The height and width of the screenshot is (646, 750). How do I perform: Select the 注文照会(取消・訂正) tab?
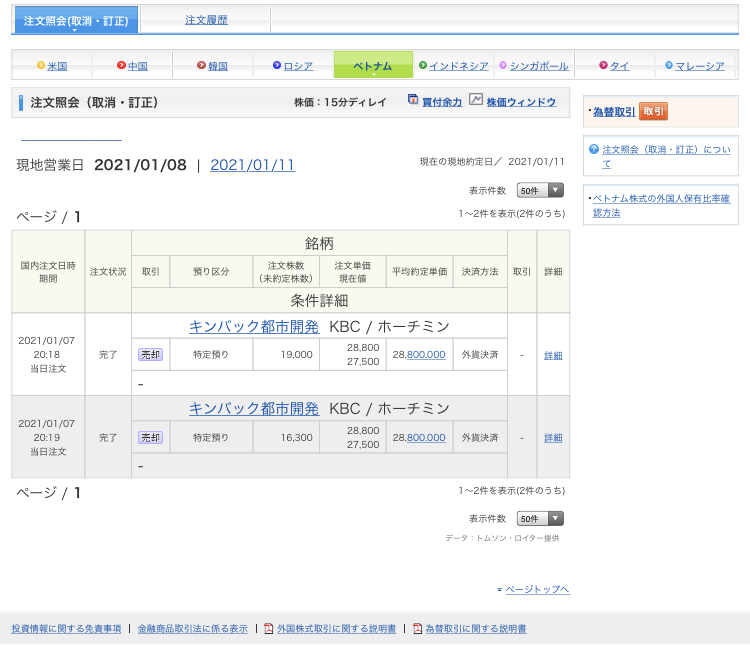tap(76, 20)
